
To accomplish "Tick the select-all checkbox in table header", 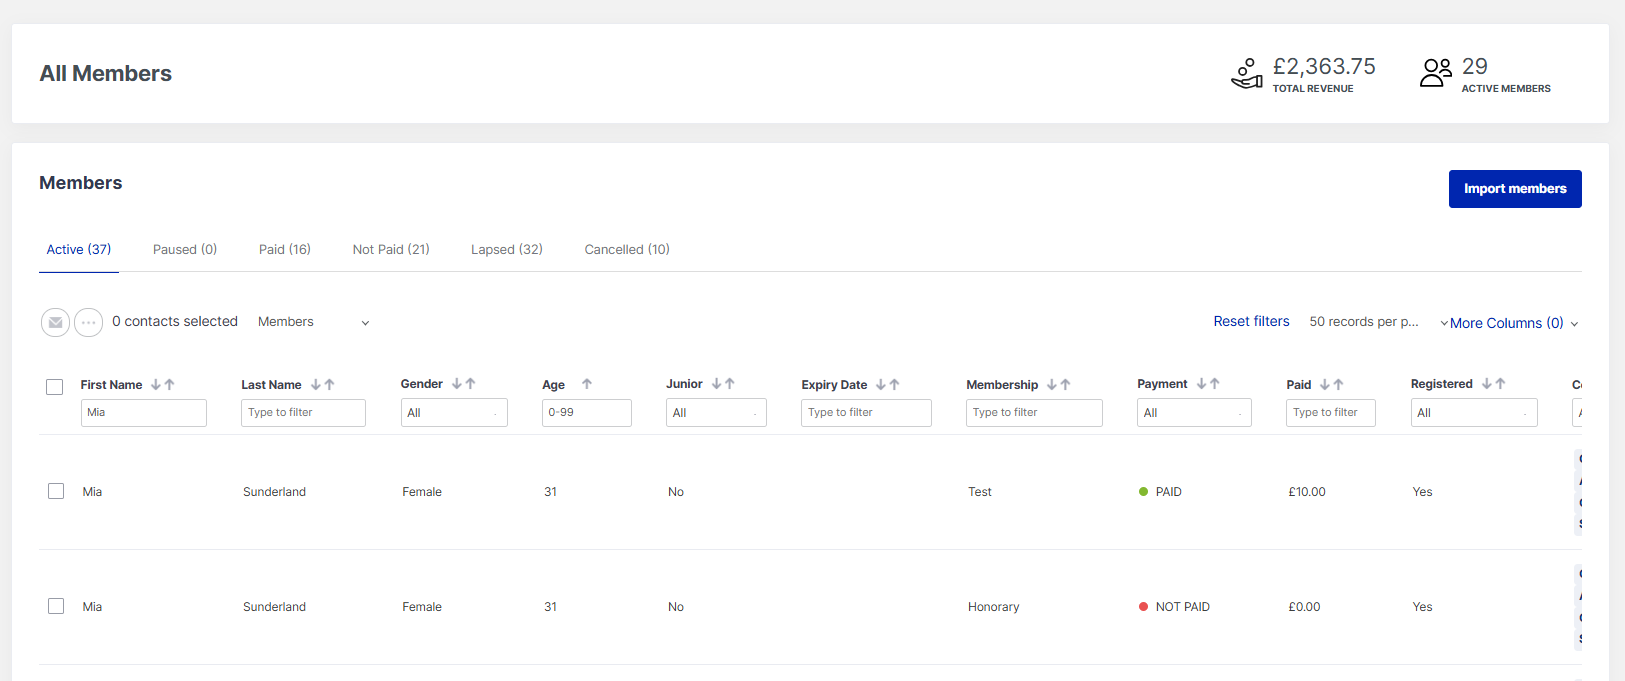I will 55,387.
